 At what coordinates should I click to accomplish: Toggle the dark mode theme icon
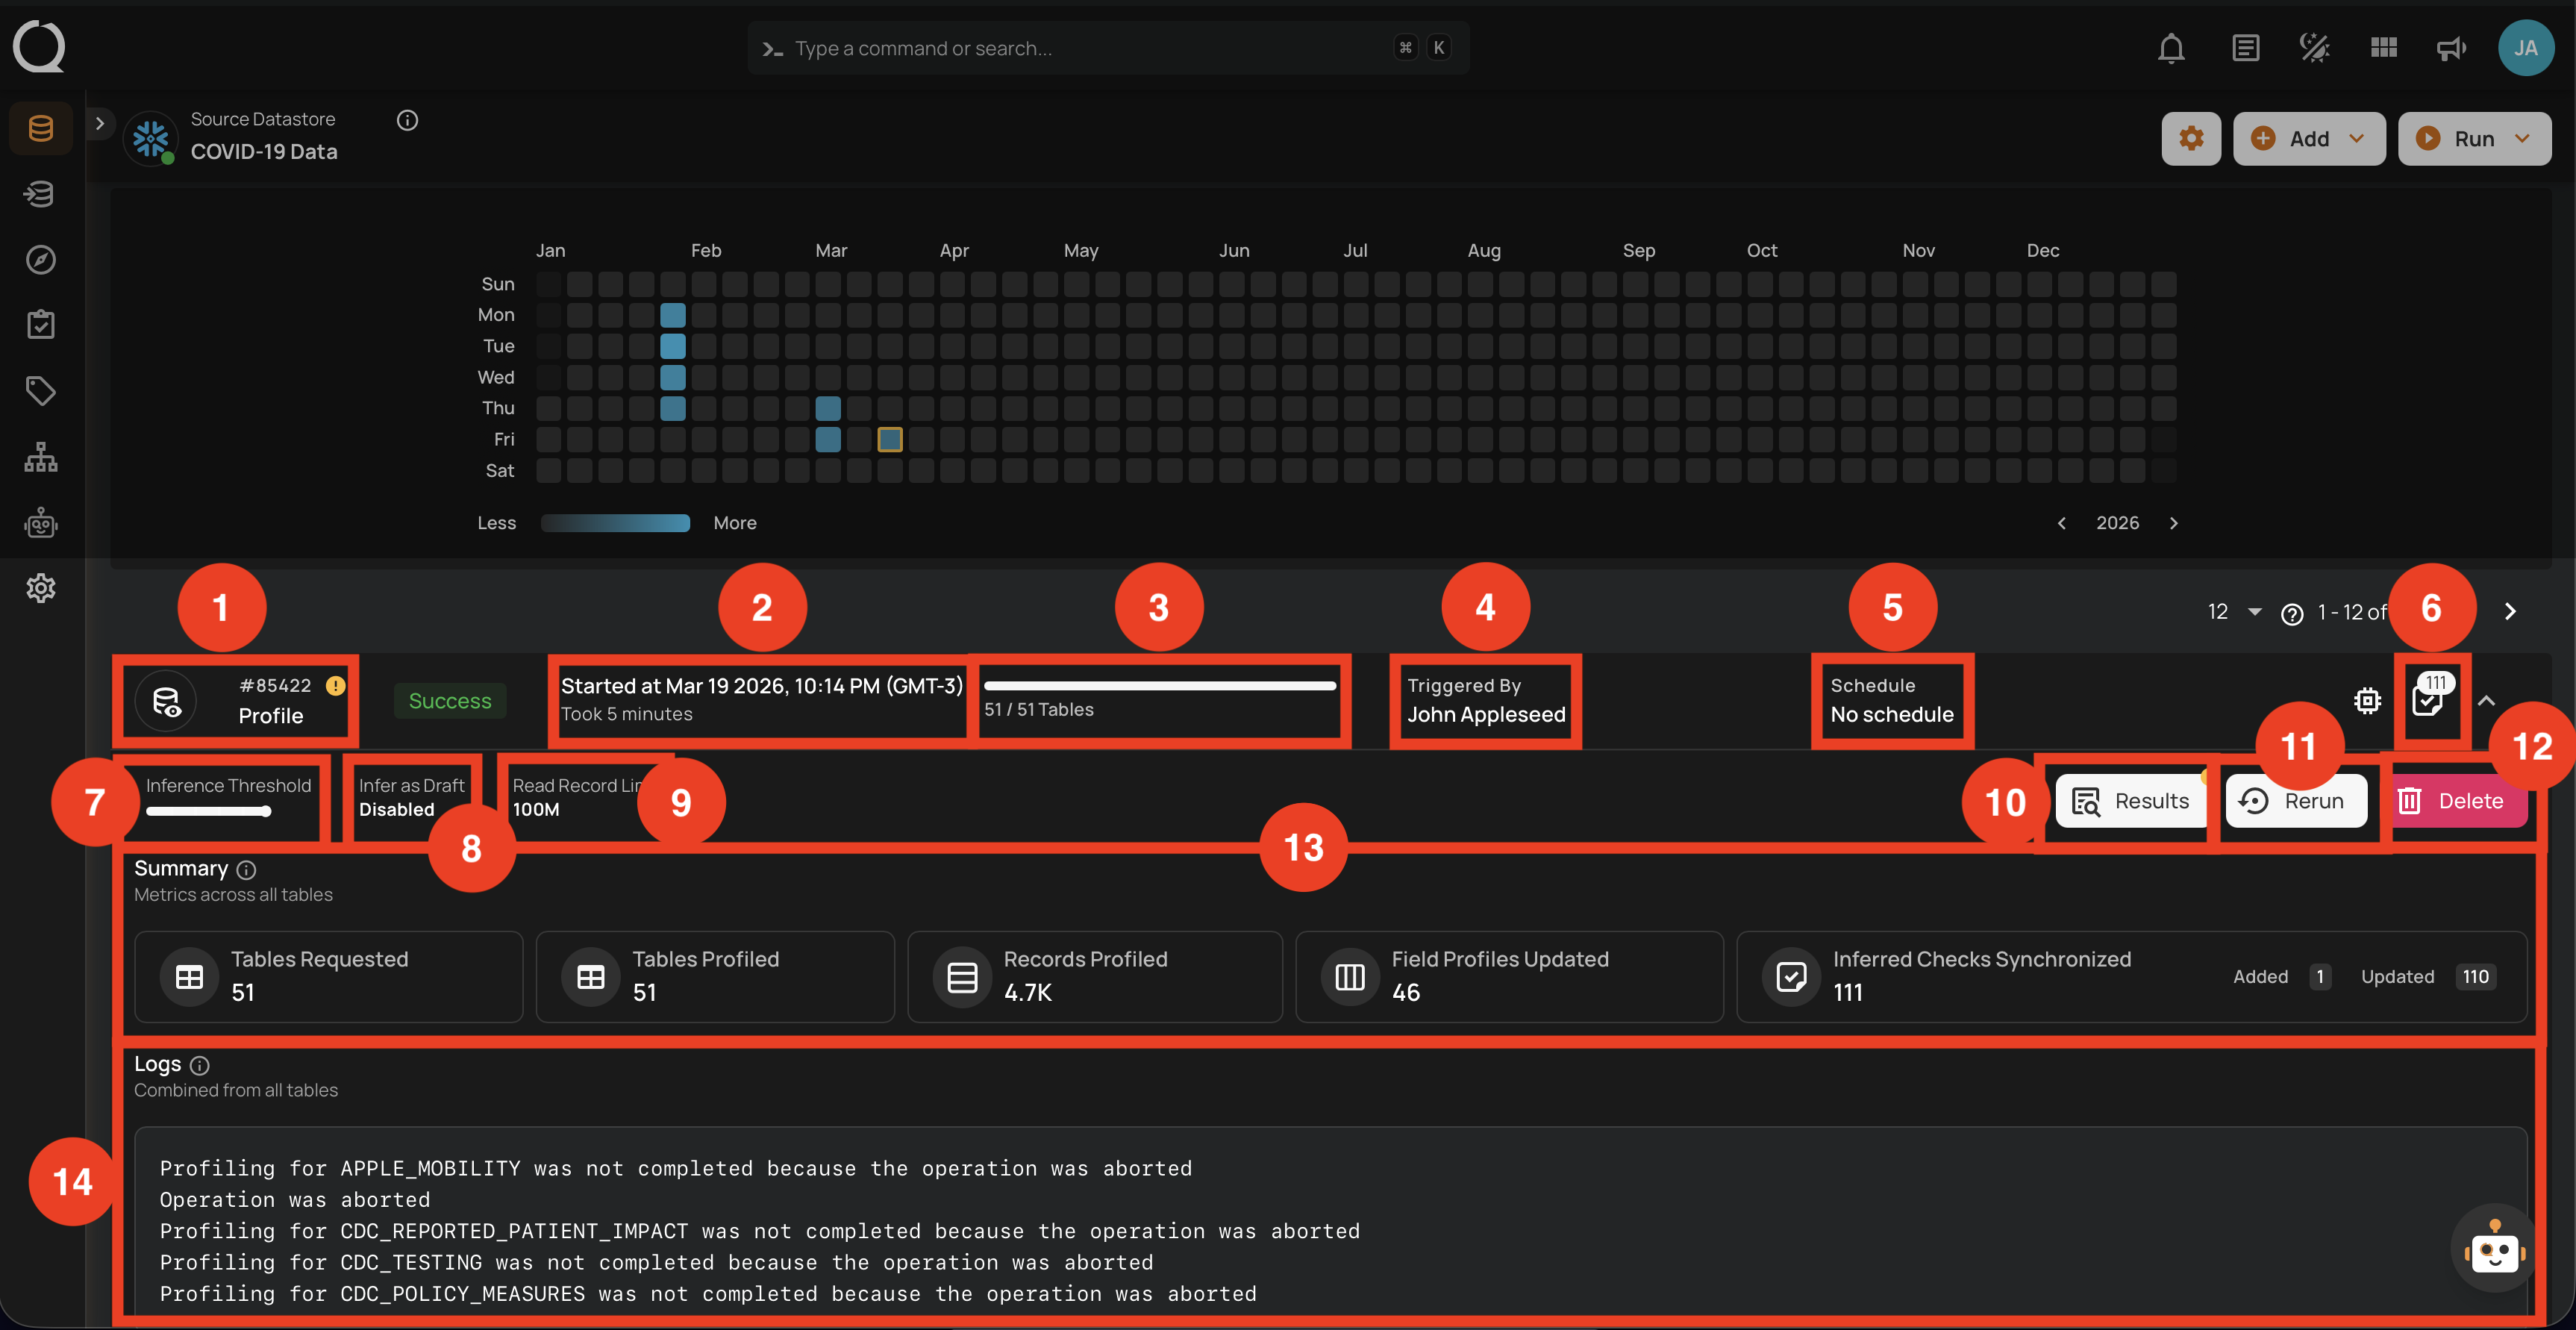[x=2313, y=47]
